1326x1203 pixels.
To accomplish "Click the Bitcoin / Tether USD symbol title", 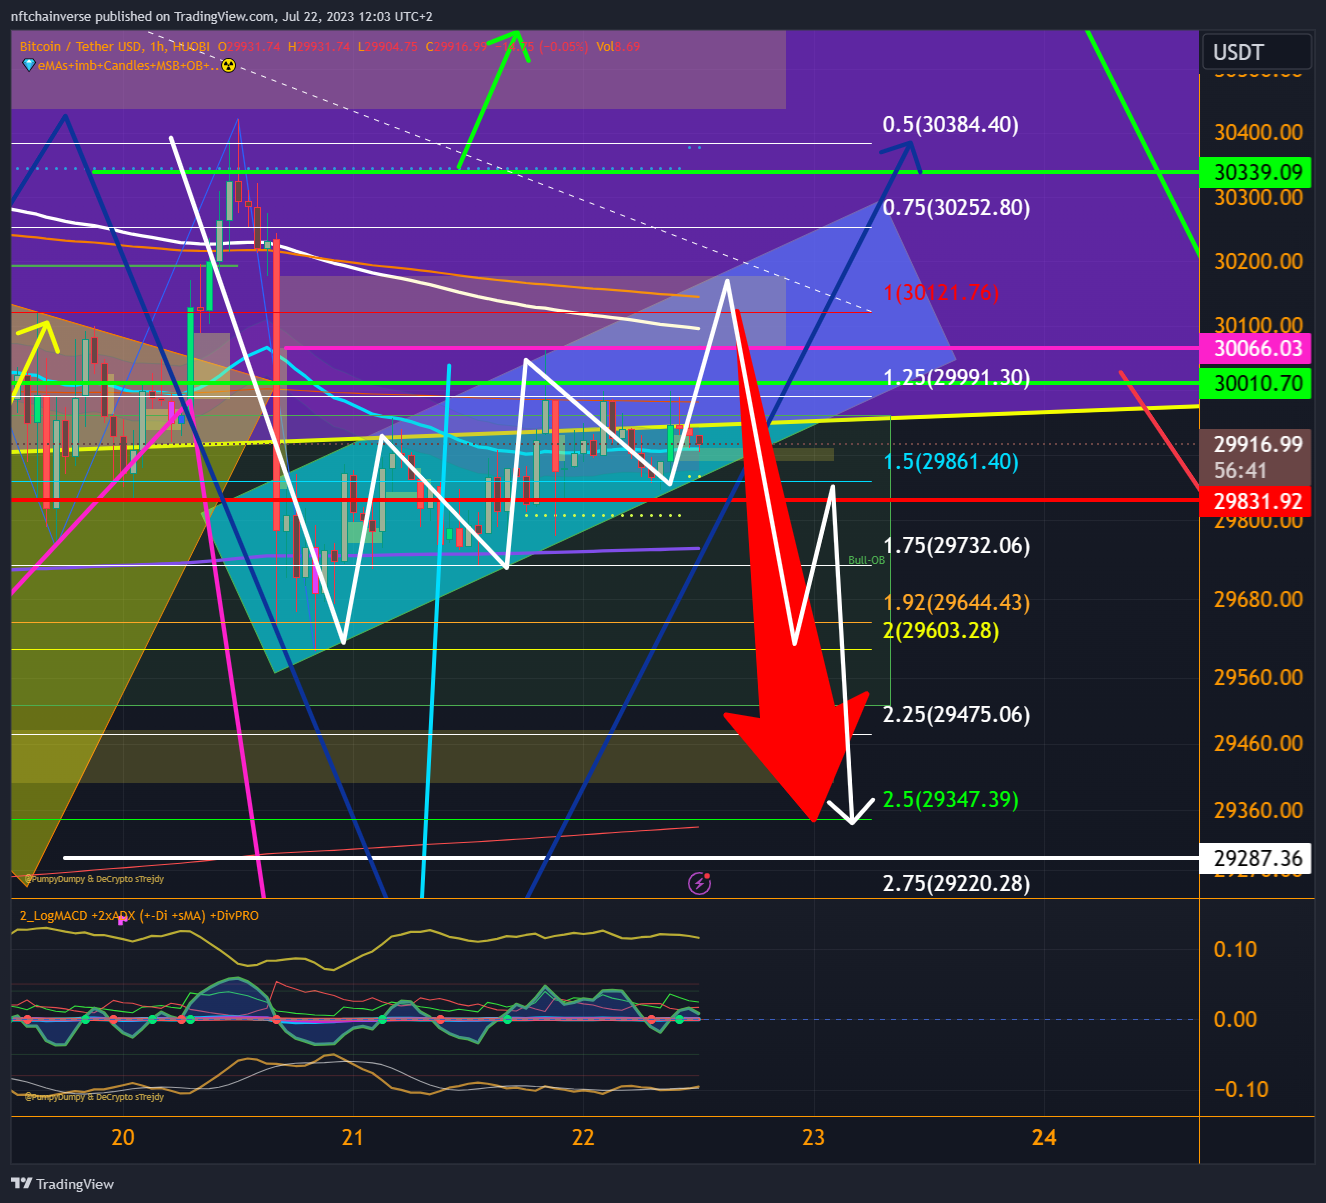I will point(82,46).
